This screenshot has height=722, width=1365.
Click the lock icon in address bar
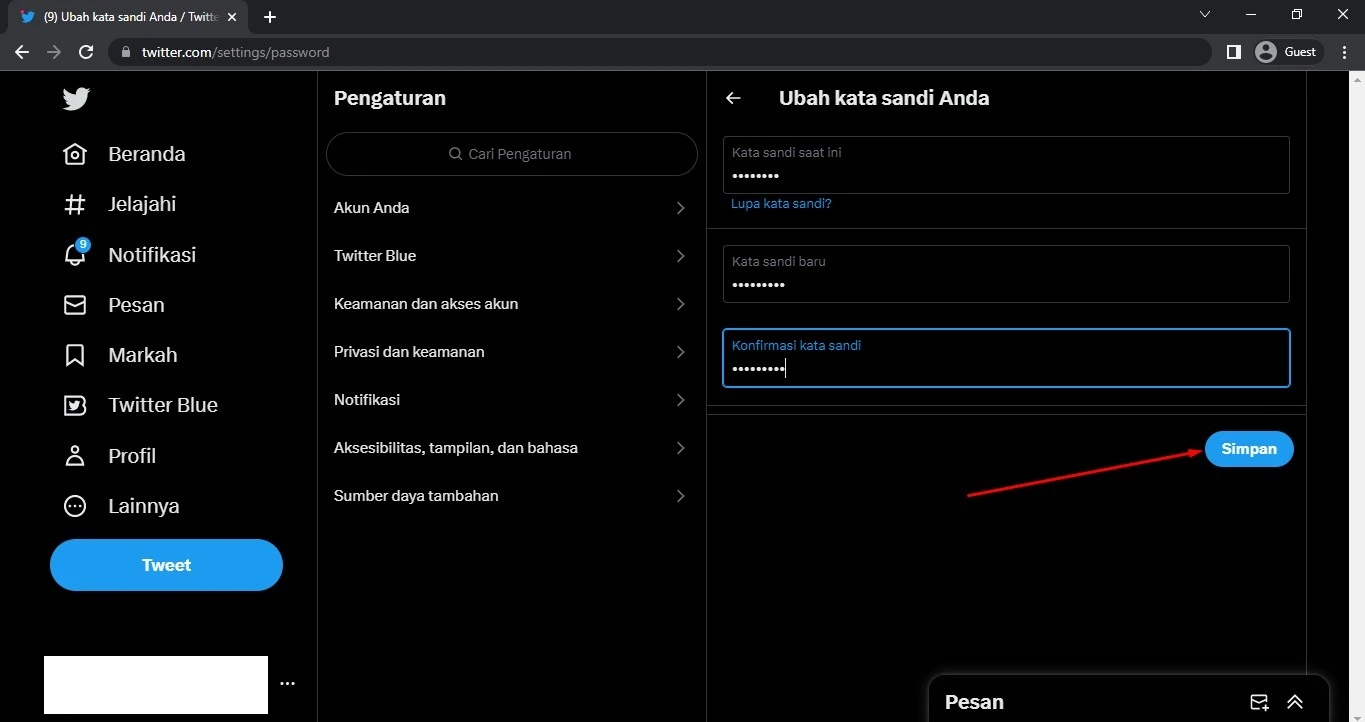pyautogui.click(x=126, y=52)
